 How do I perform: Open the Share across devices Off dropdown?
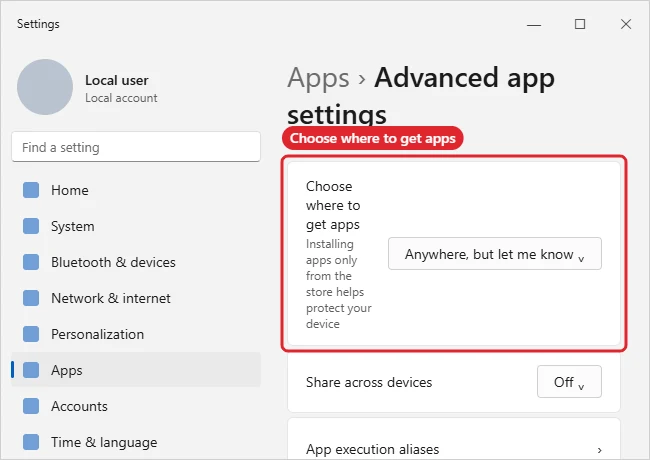[569, 382]
